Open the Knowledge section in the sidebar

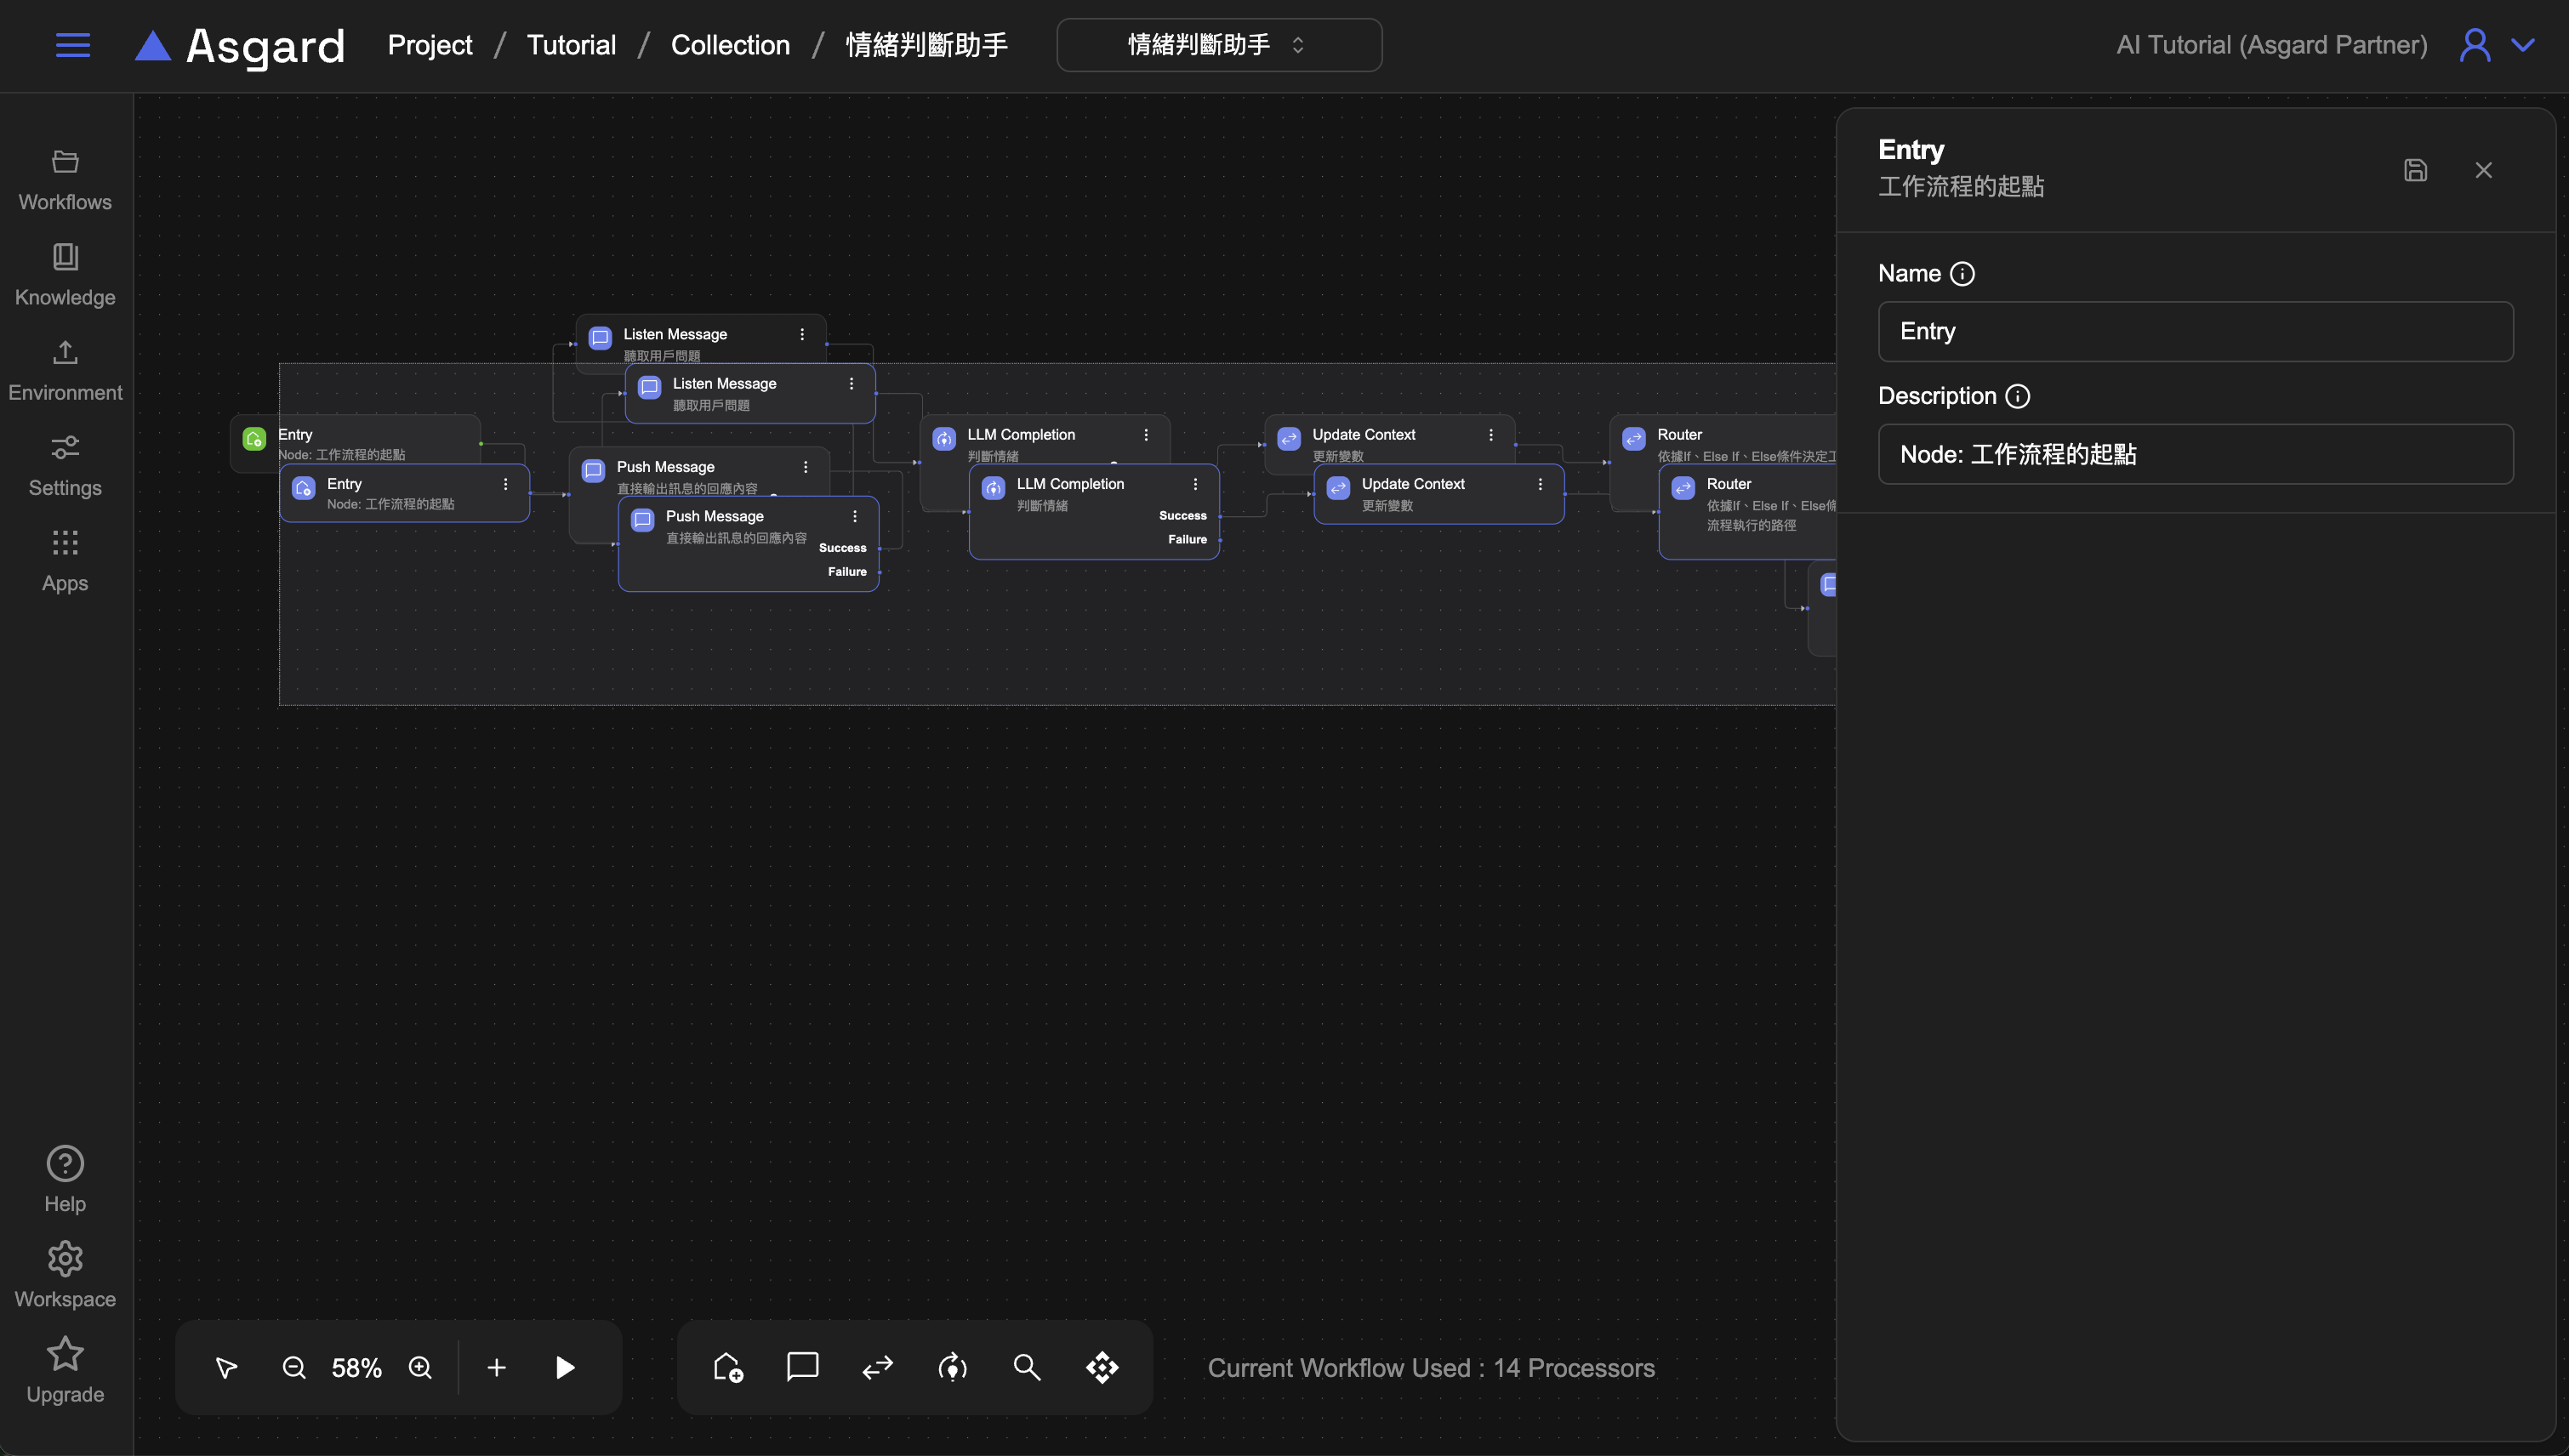(65, 274)
